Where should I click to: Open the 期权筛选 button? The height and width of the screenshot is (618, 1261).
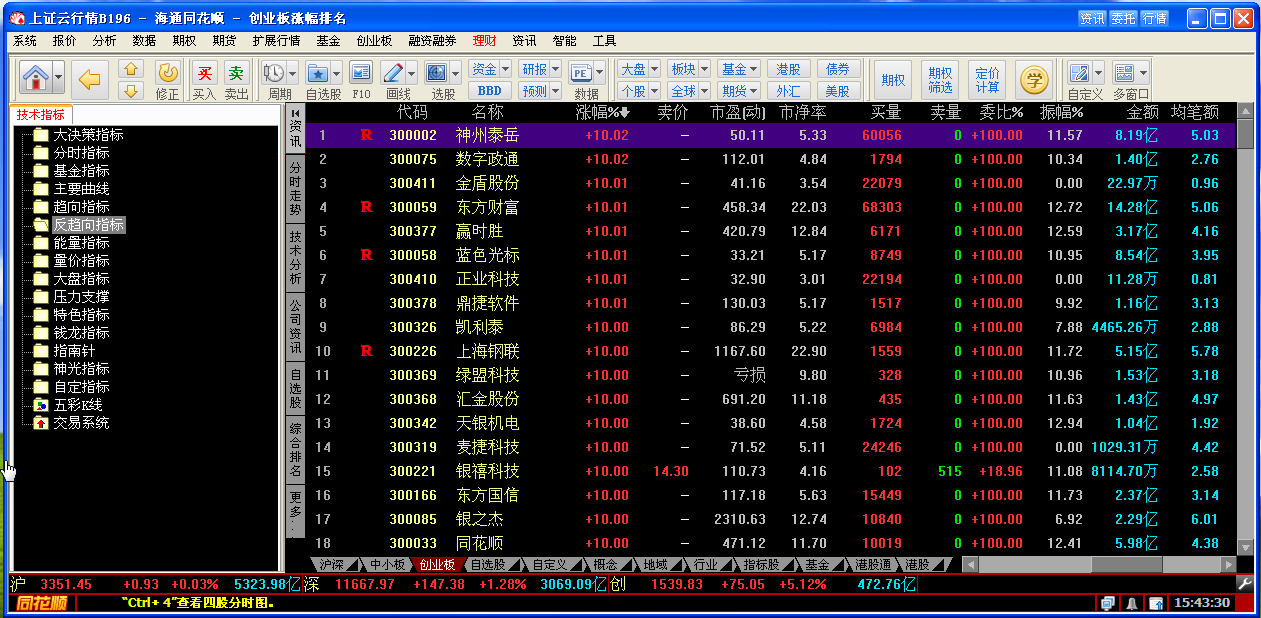(940, 80)
